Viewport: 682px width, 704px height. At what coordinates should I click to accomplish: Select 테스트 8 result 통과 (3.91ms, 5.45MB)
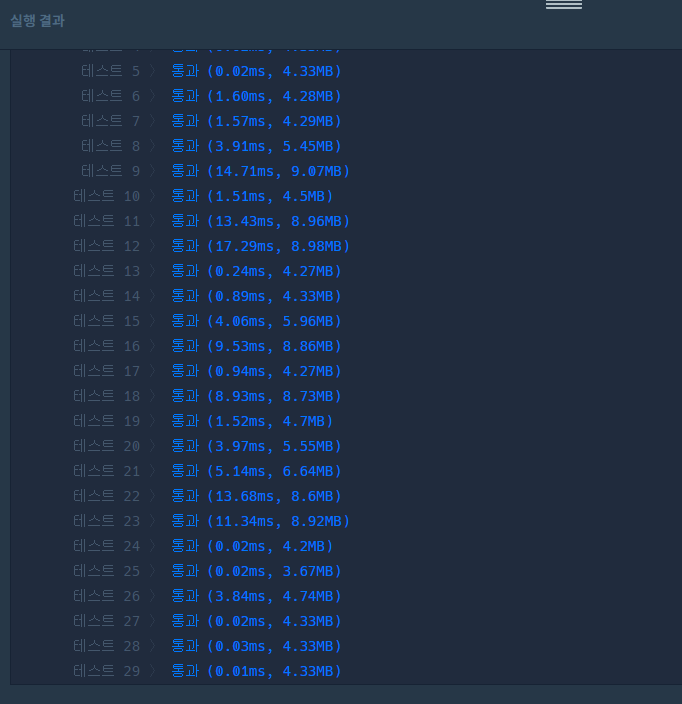(256, 146)
